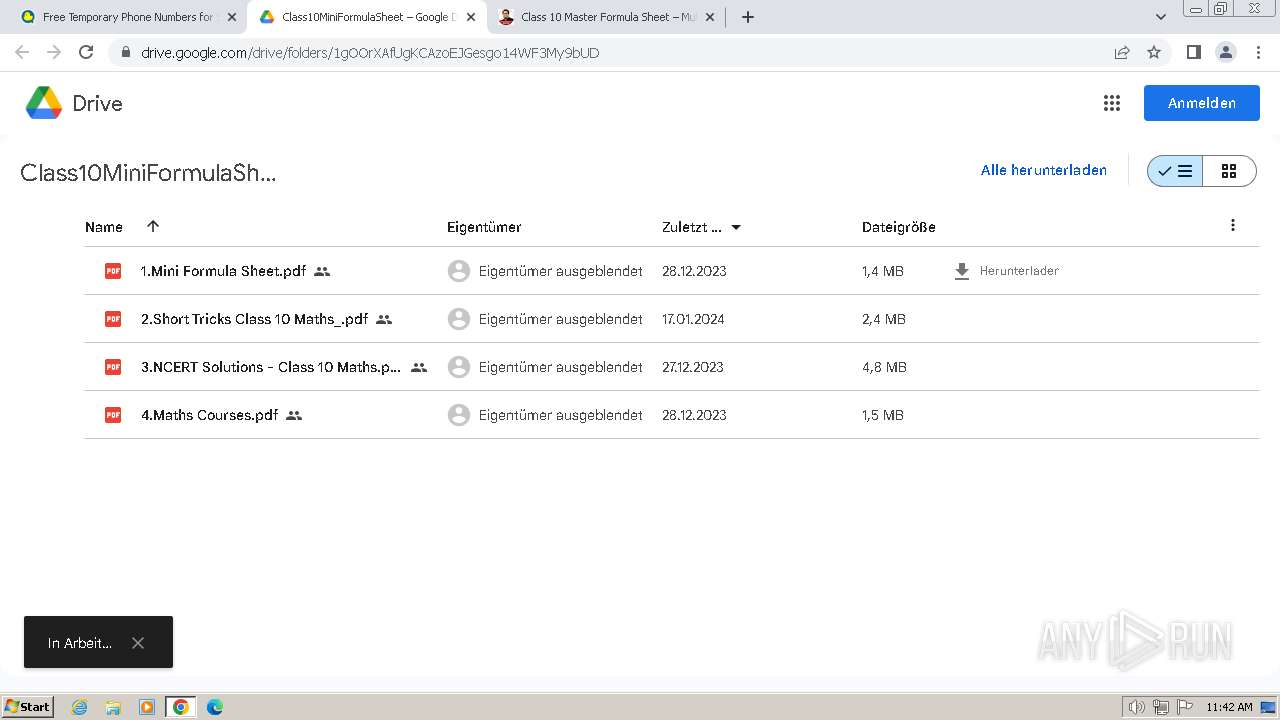Open Chrome profile avatar

(1225, 53)
